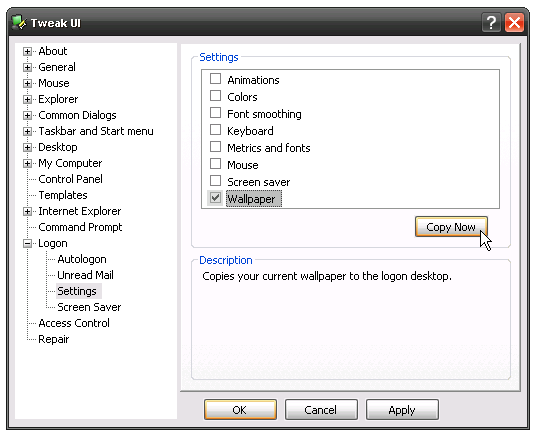Check the Colors option
Viewport: 536px width, 436px height.
pos(215,96)
